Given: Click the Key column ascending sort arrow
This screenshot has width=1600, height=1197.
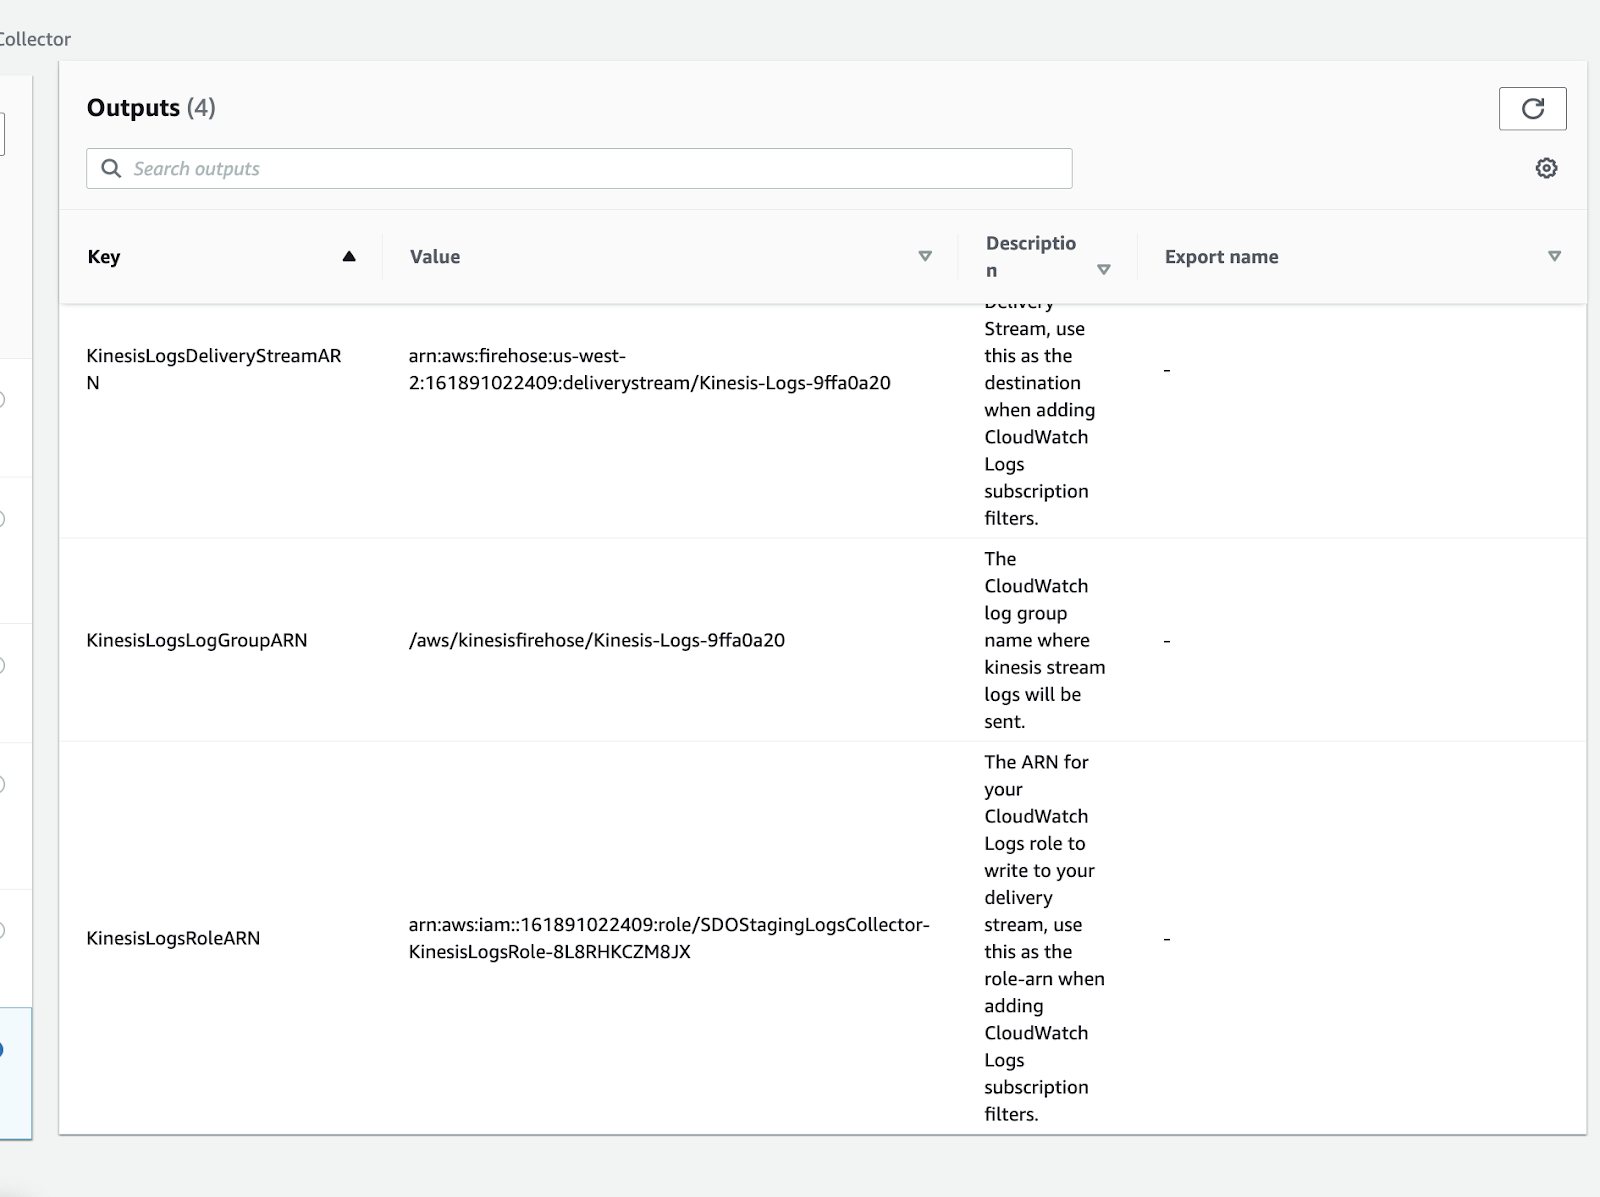Looking at the screenshot, I should click(349, 257).
